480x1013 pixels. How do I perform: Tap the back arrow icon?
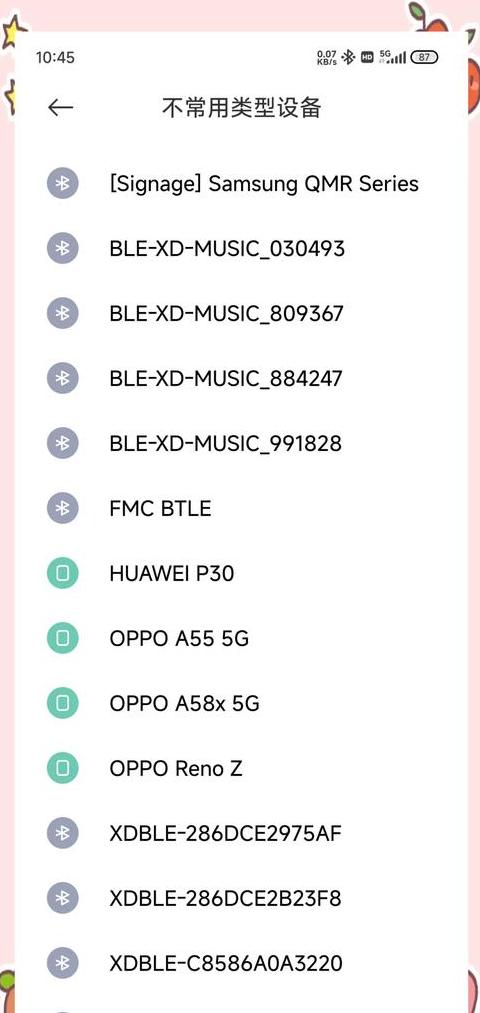point(60,108)
